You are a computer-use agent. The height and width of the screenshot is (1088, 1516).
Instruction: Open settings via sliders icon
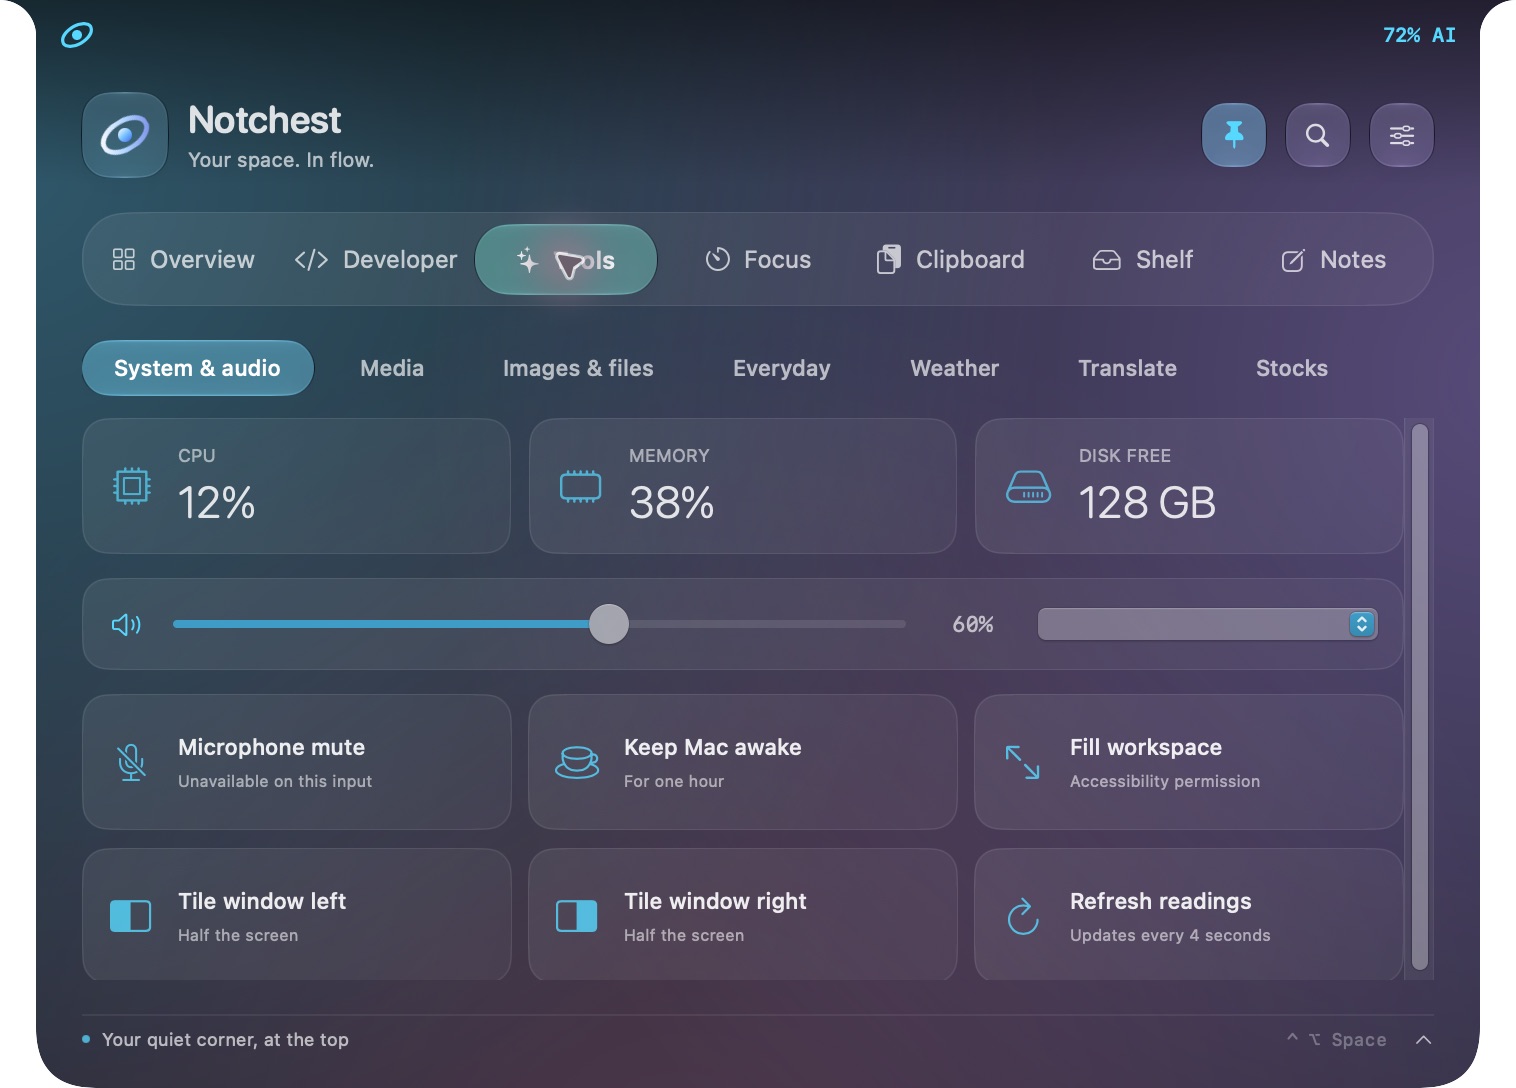(1402, 135)
